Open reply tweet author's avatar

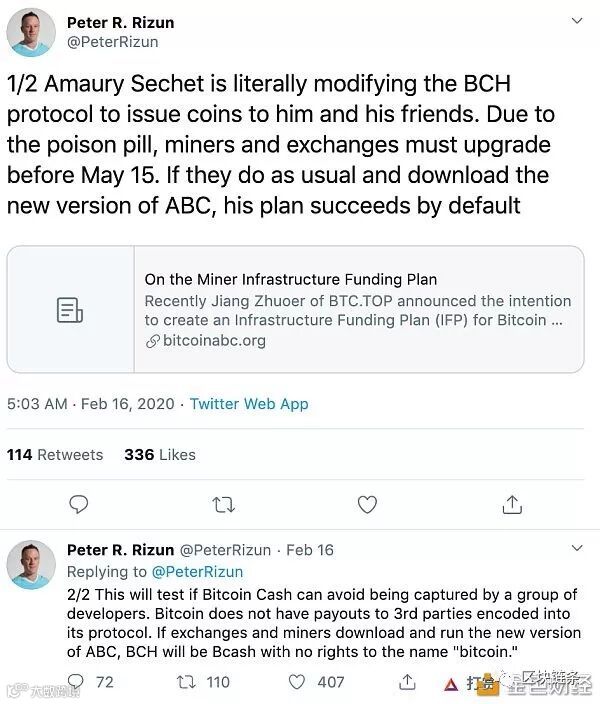31,565
